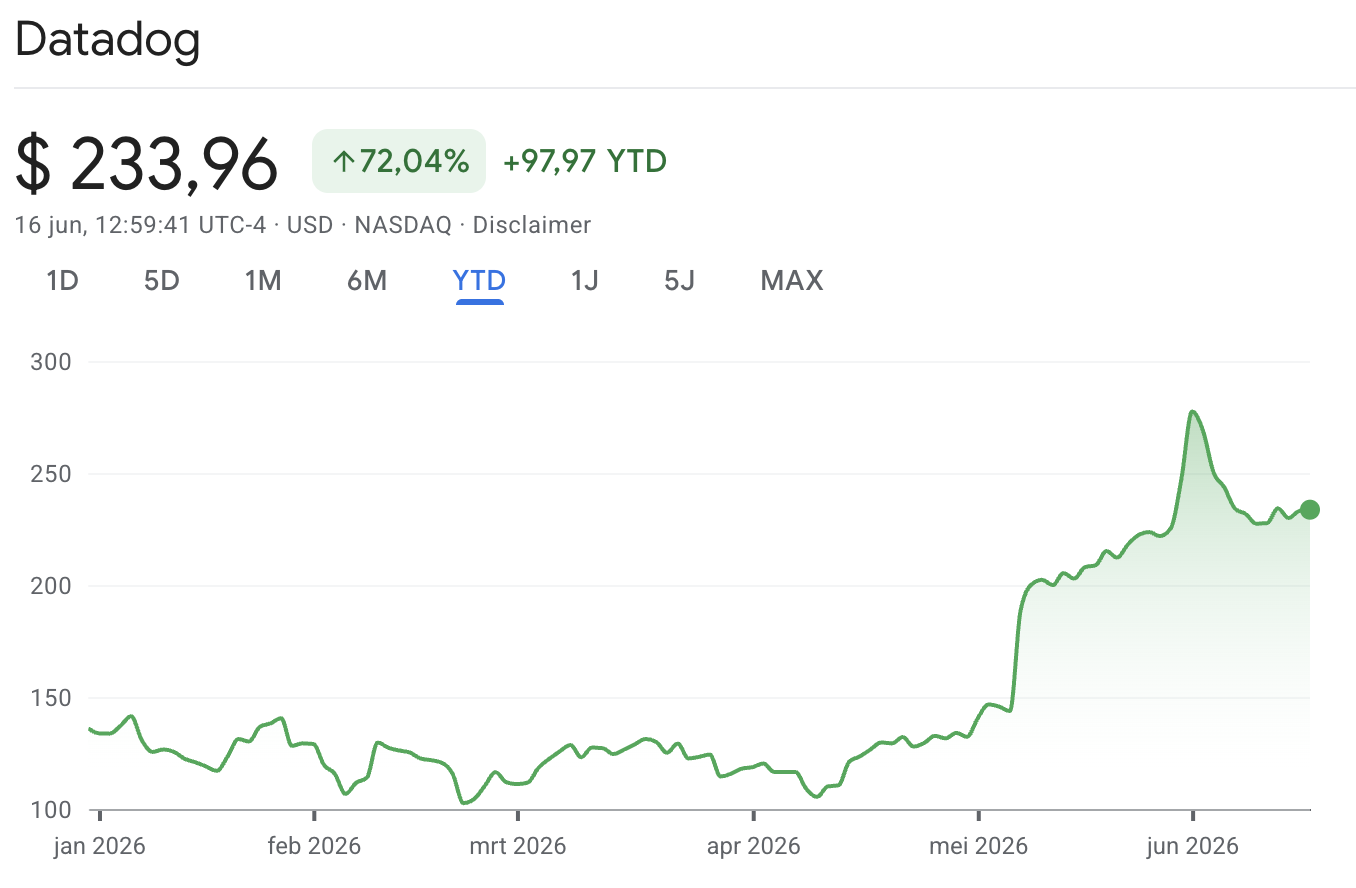Click the +97,97 YTD change text
Viewport: 1356px width, 888px height.
tap(585, 161)
